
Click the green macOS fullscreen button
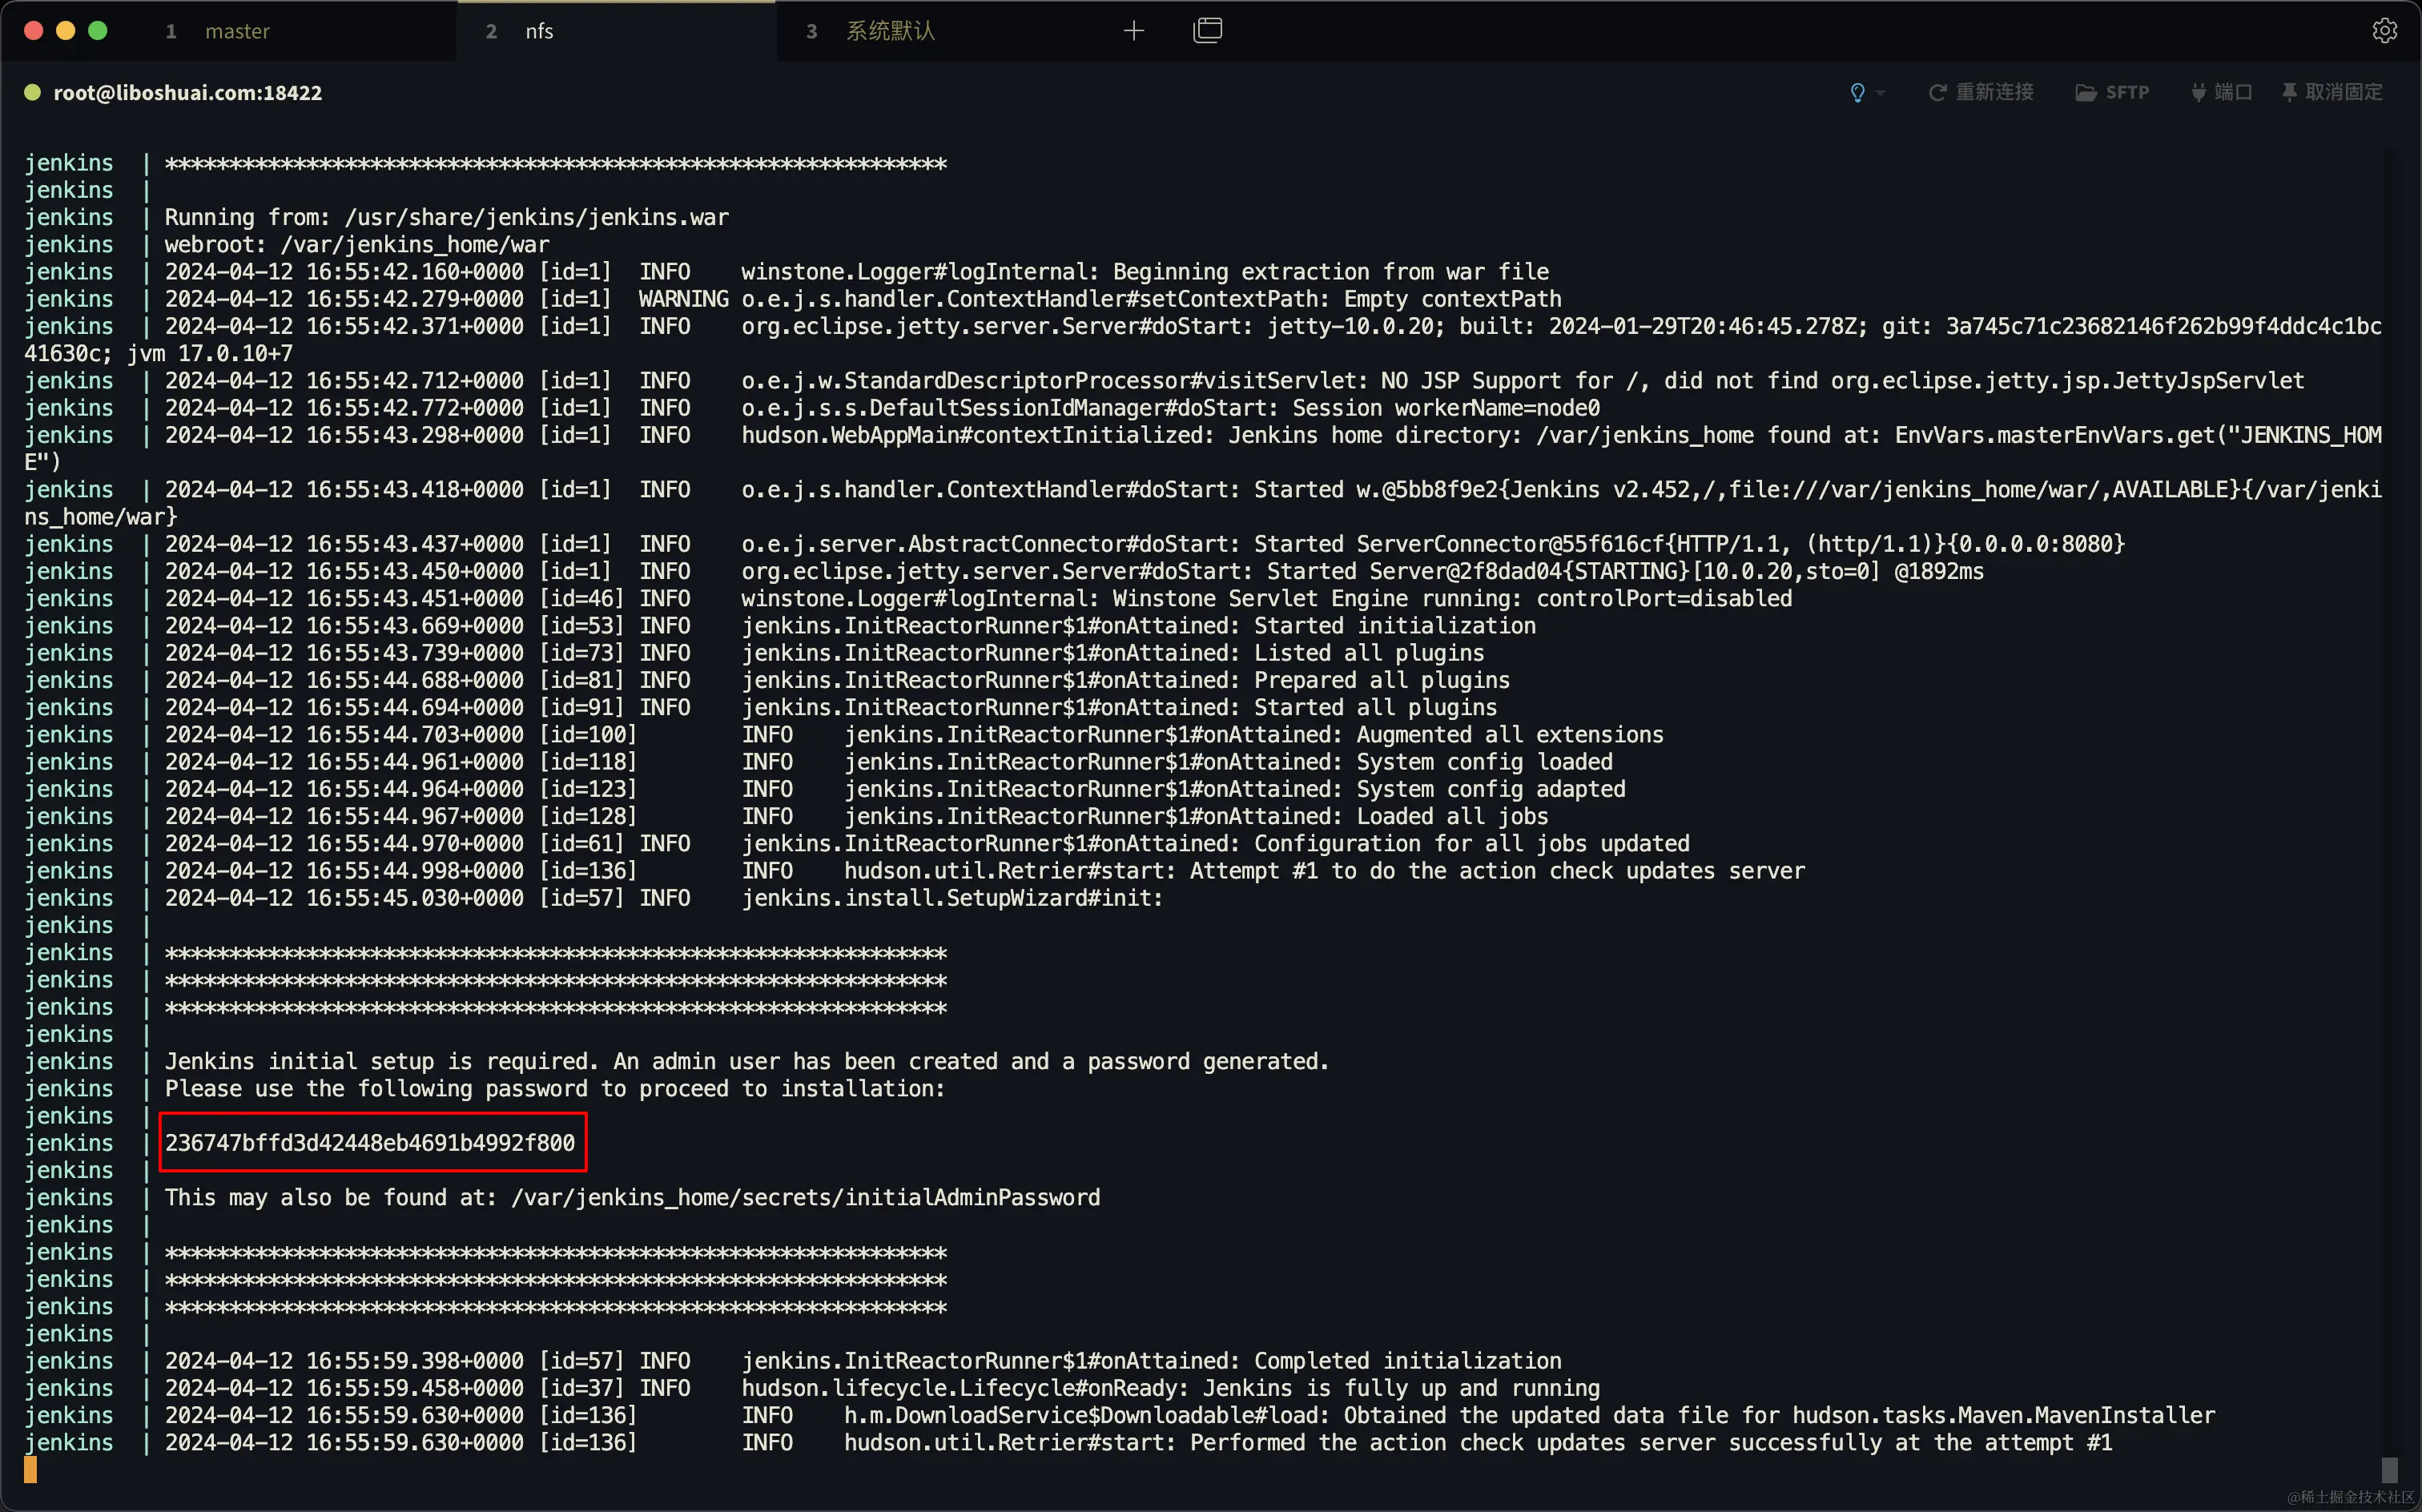point(98,31)
